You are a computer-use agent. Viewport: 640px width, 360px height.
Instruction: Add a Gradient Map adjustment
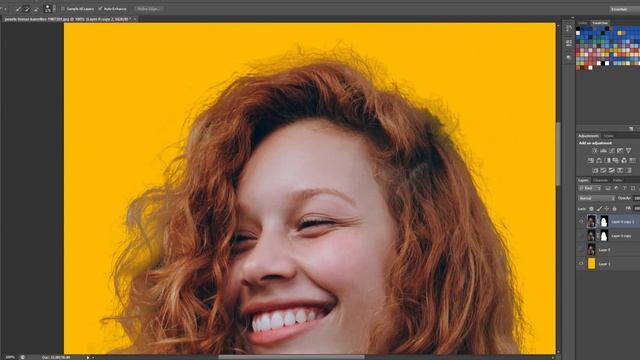click(x=628, y=170)
